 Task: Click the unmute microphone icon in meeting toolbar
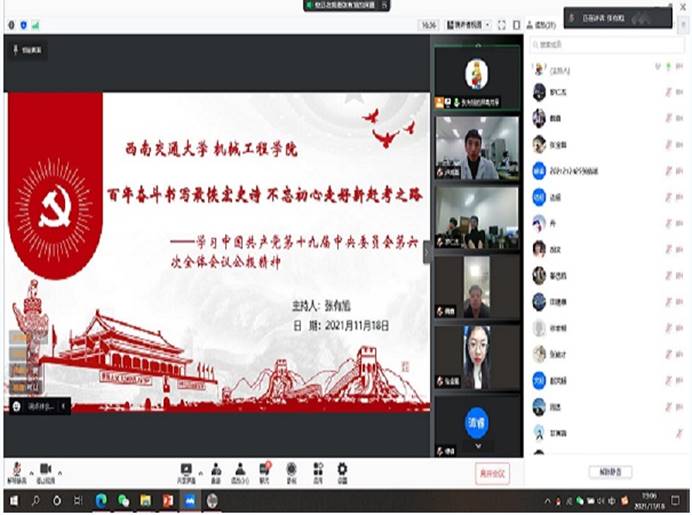coord(16,469)
